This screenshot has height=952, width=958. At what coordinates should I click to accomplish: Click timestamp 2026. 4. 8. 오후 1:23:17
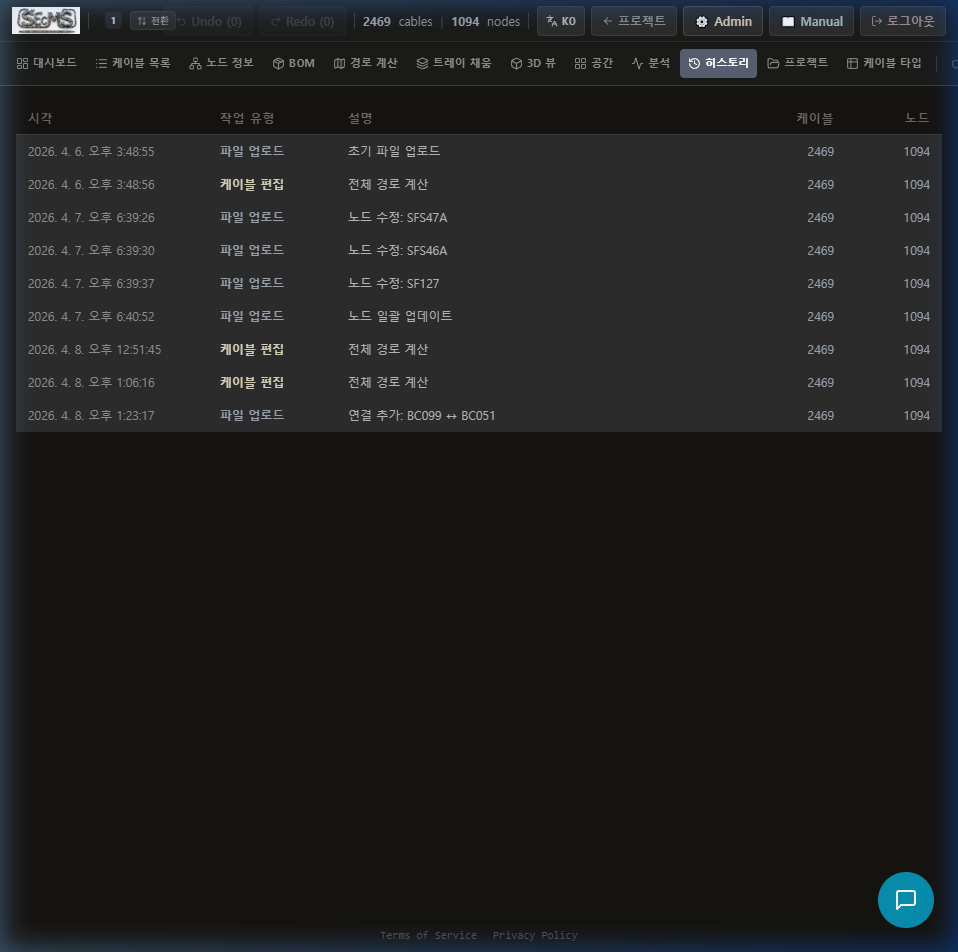[x=91, y=416]
